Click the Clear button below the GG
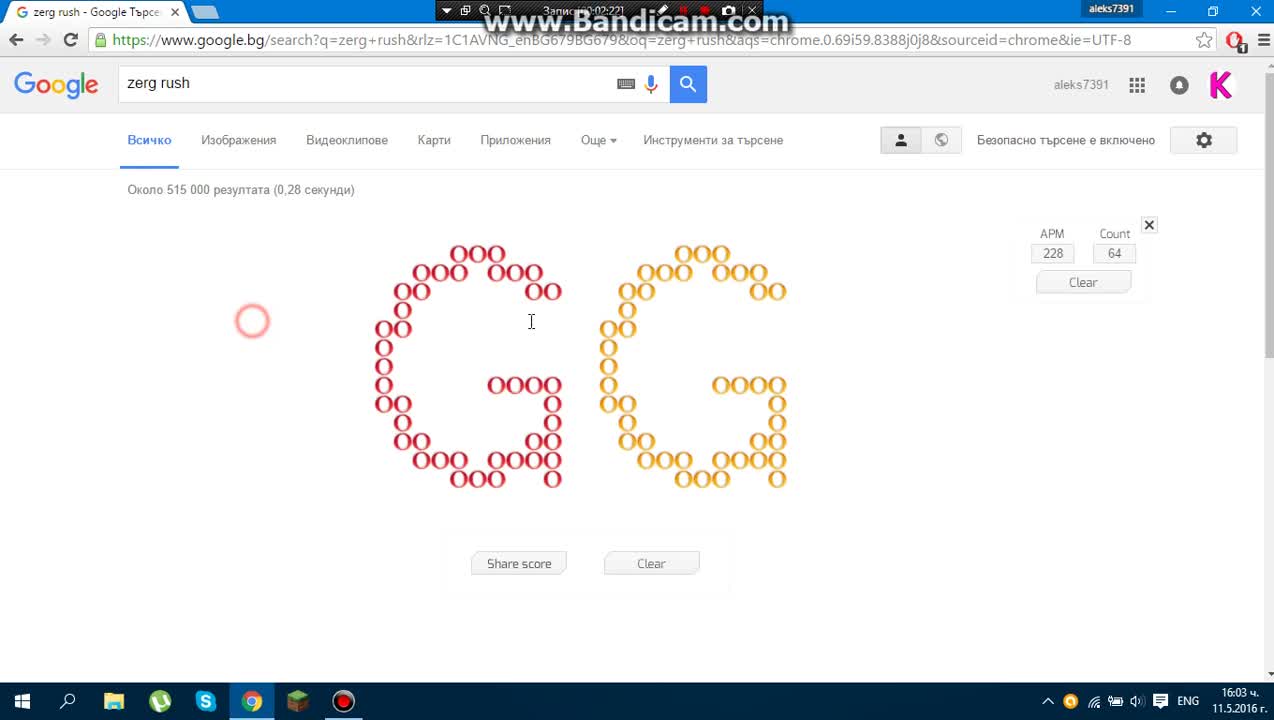Viewport: 1274px width, 720px height. pos(651,564)
